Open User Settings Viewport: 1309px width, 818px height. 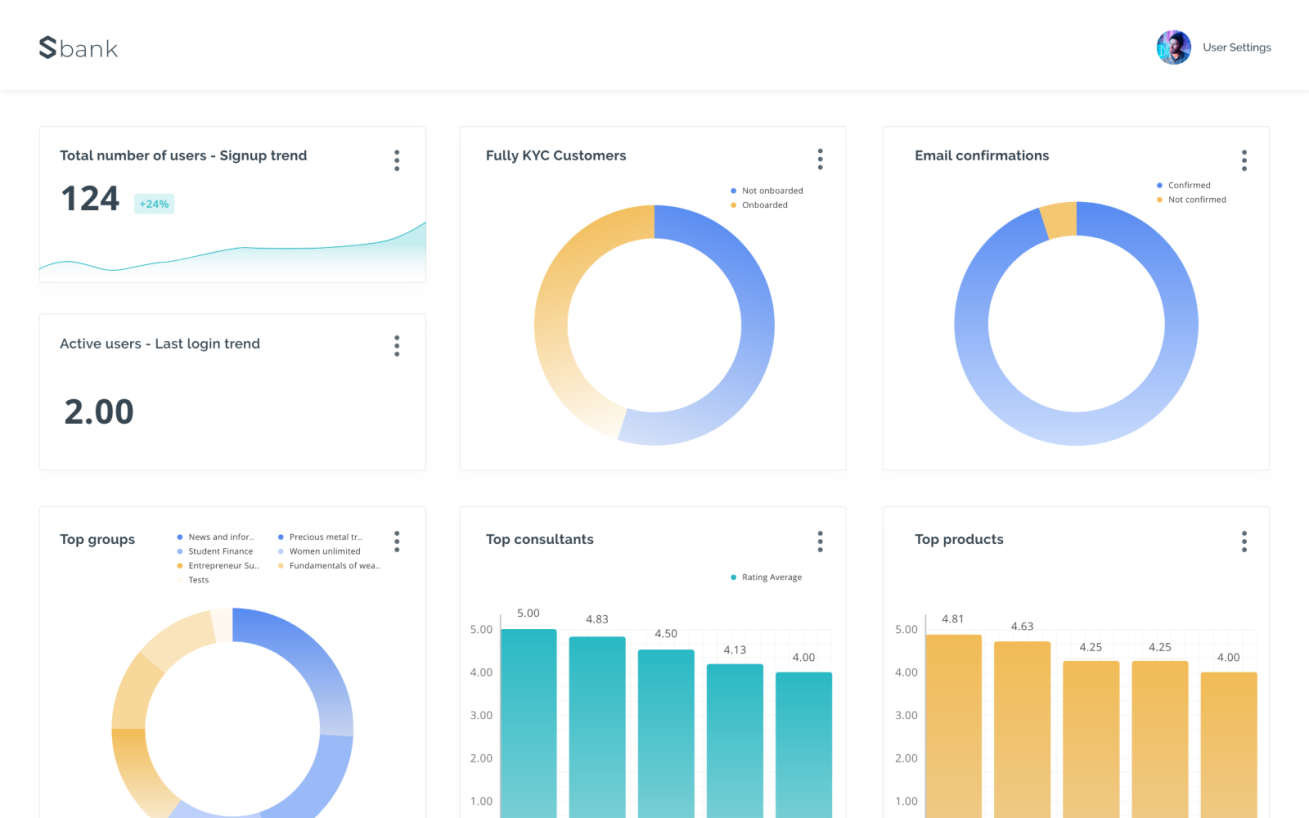pos(1237,47)
